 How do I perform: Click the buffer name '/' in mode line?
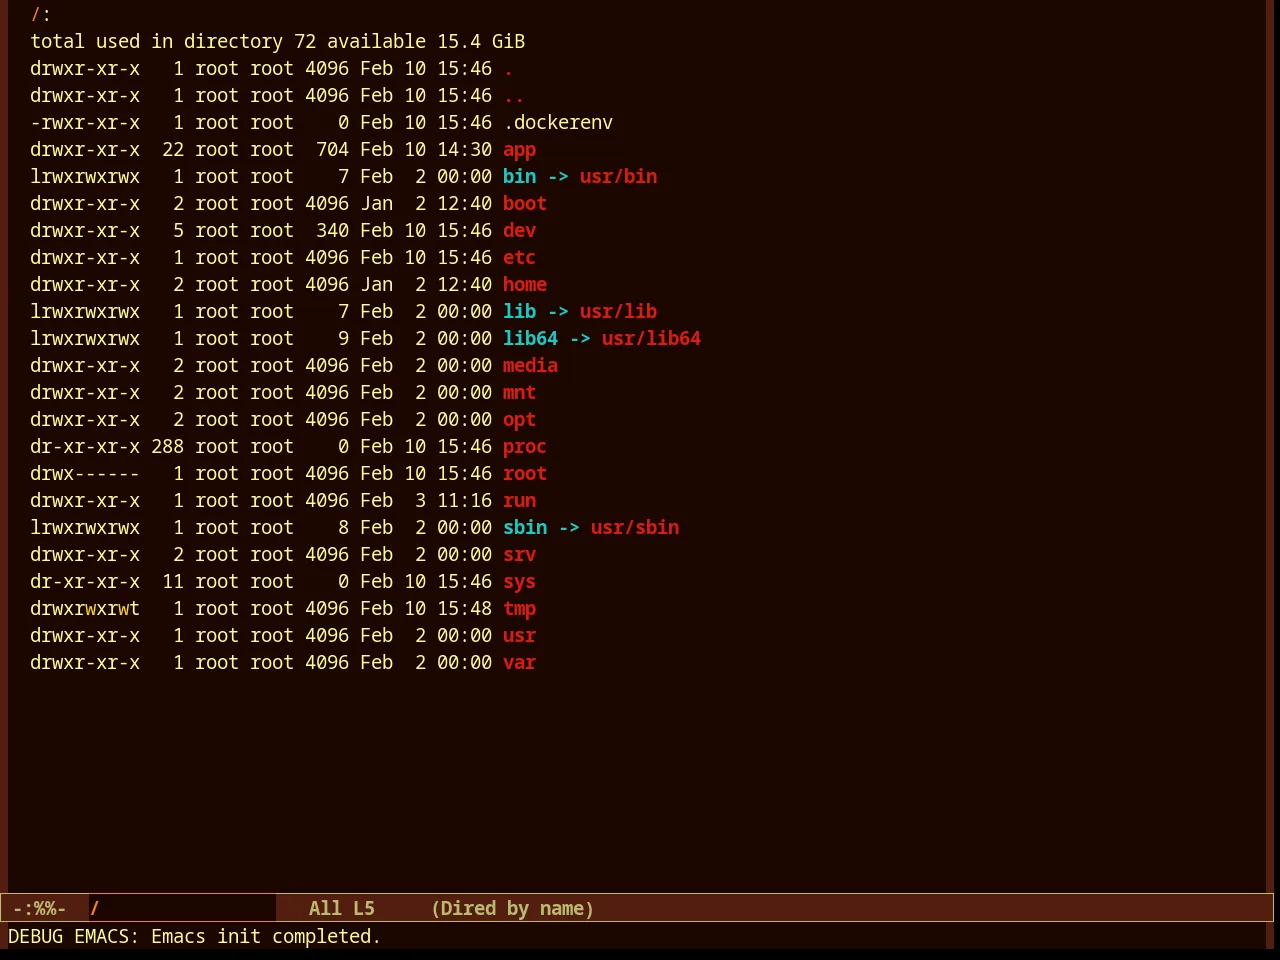coord(95,909)
